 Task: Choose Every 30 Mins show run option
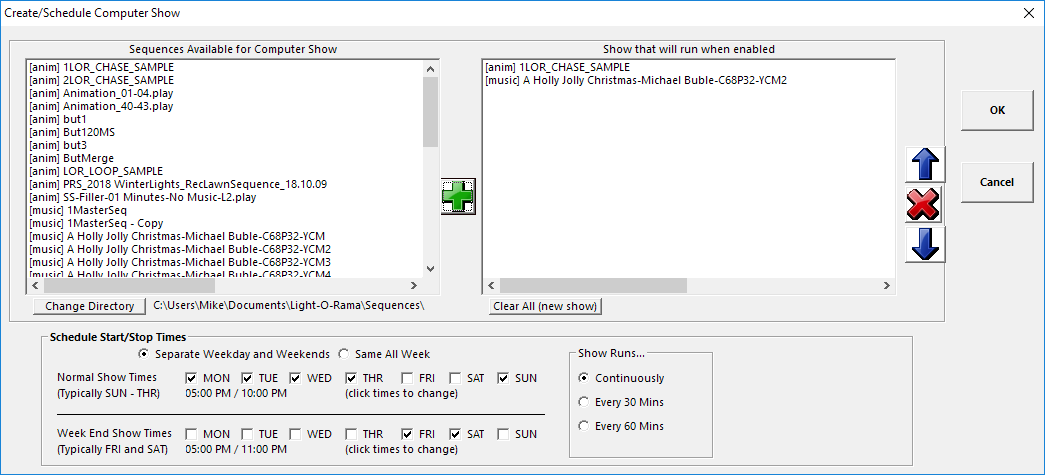click(584, 402)
